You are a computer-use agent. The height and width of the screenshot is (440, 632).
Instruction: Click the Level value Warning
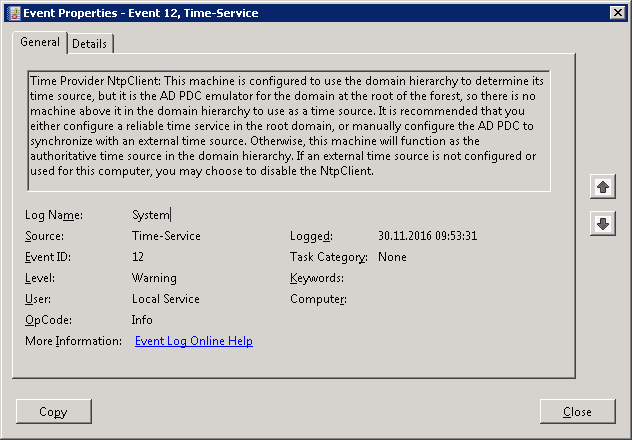pos(154,278)
